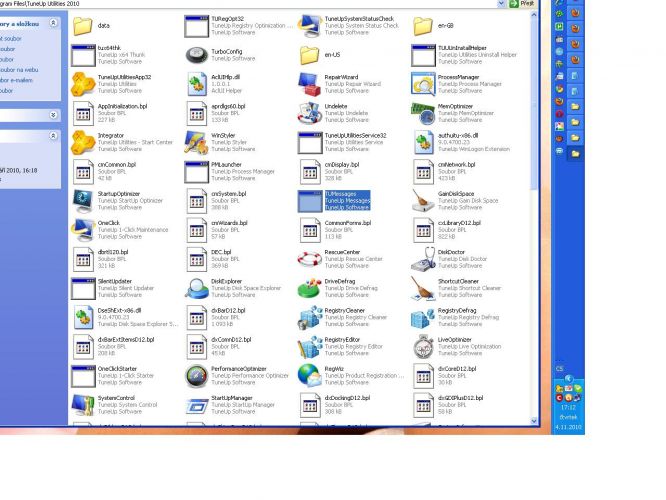Expand the collapsed second sidebar panel

(53, 115)
